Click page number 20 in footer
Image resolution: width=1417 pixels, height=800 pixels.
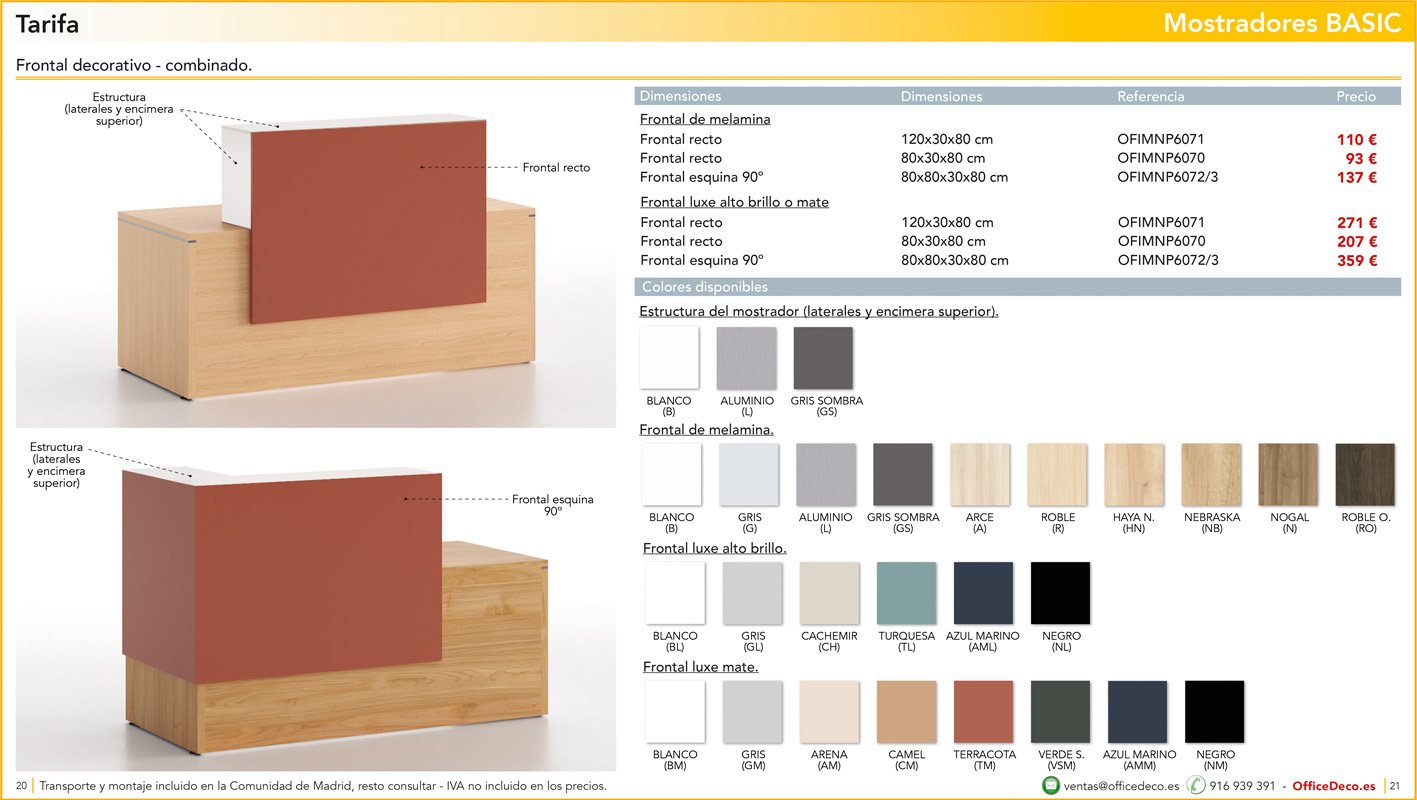click(21, 786)
